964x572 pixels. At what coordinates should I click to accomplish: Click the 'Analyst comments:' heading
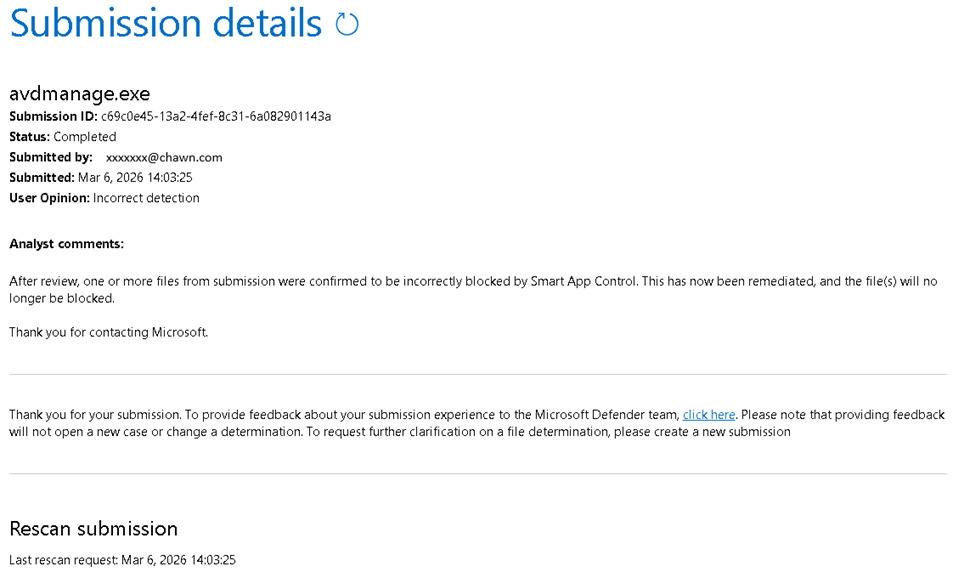(66, 244)
